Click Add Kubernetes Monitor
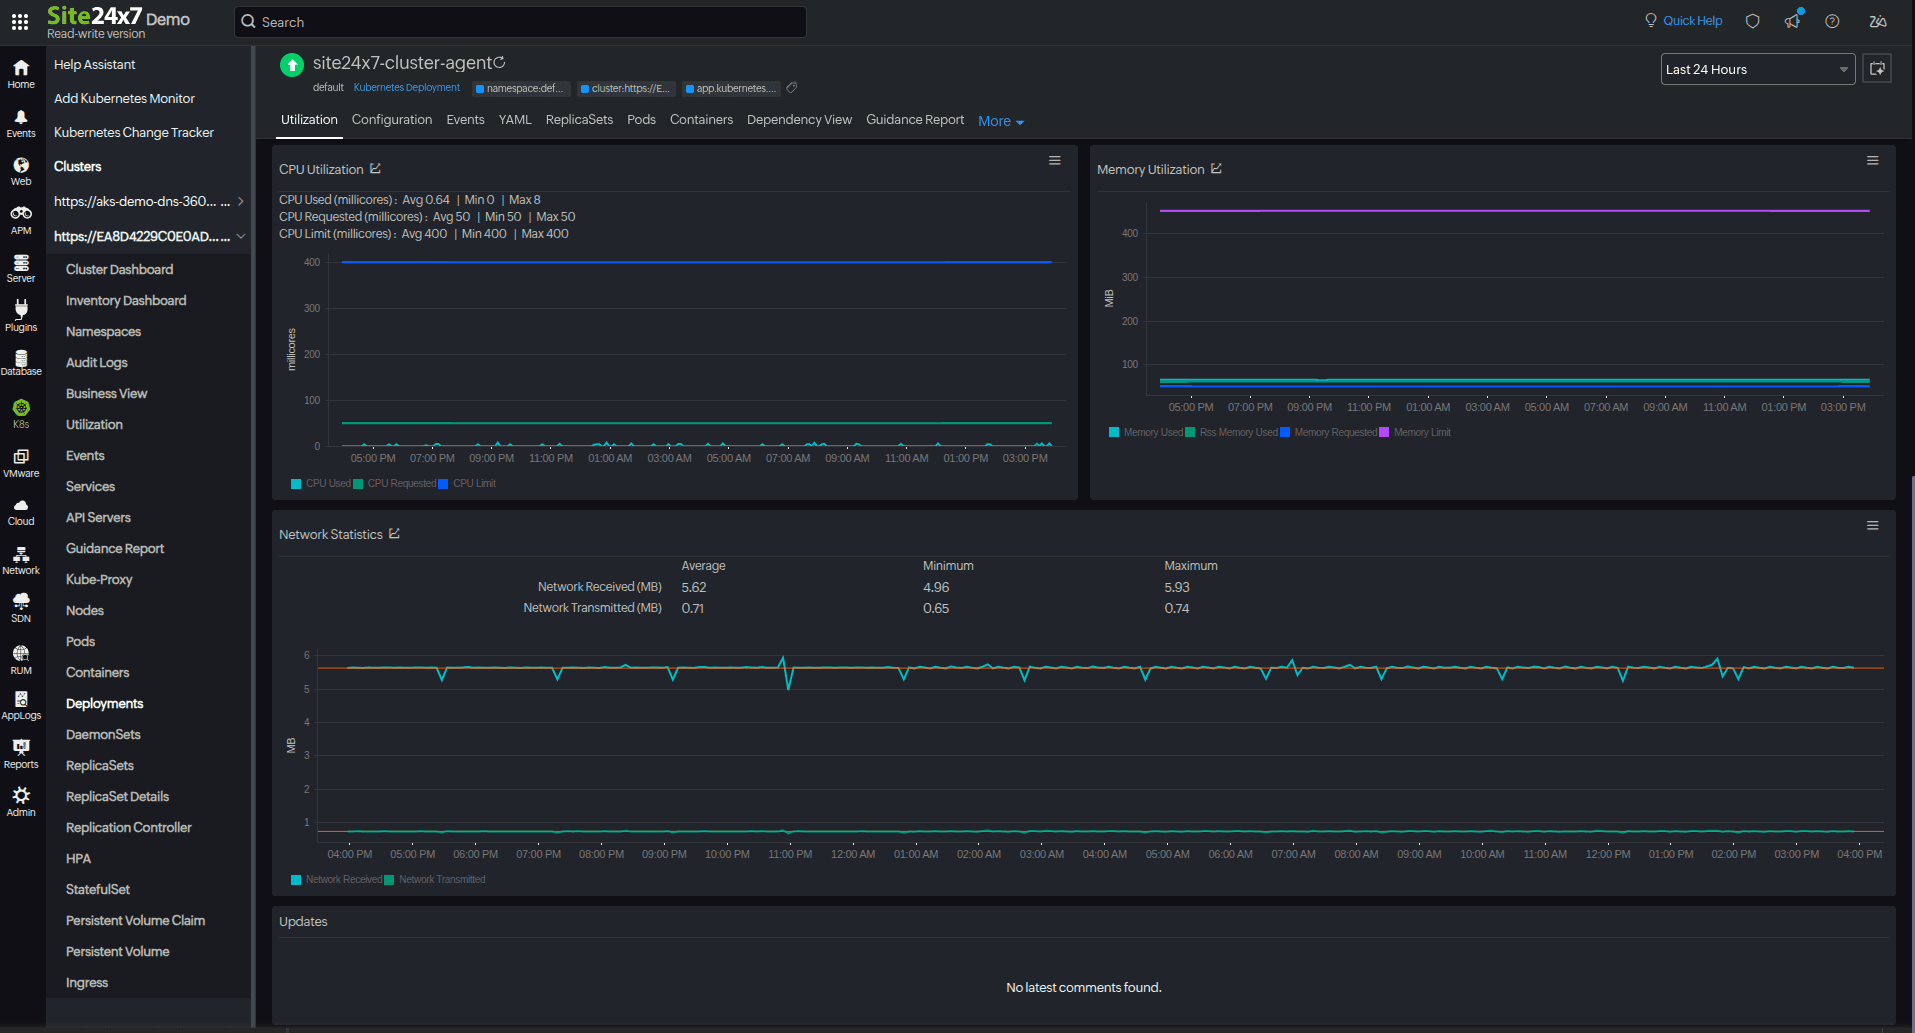Screen dimensions: 1915x1033 pyautogui.click(x=124, y=98)
